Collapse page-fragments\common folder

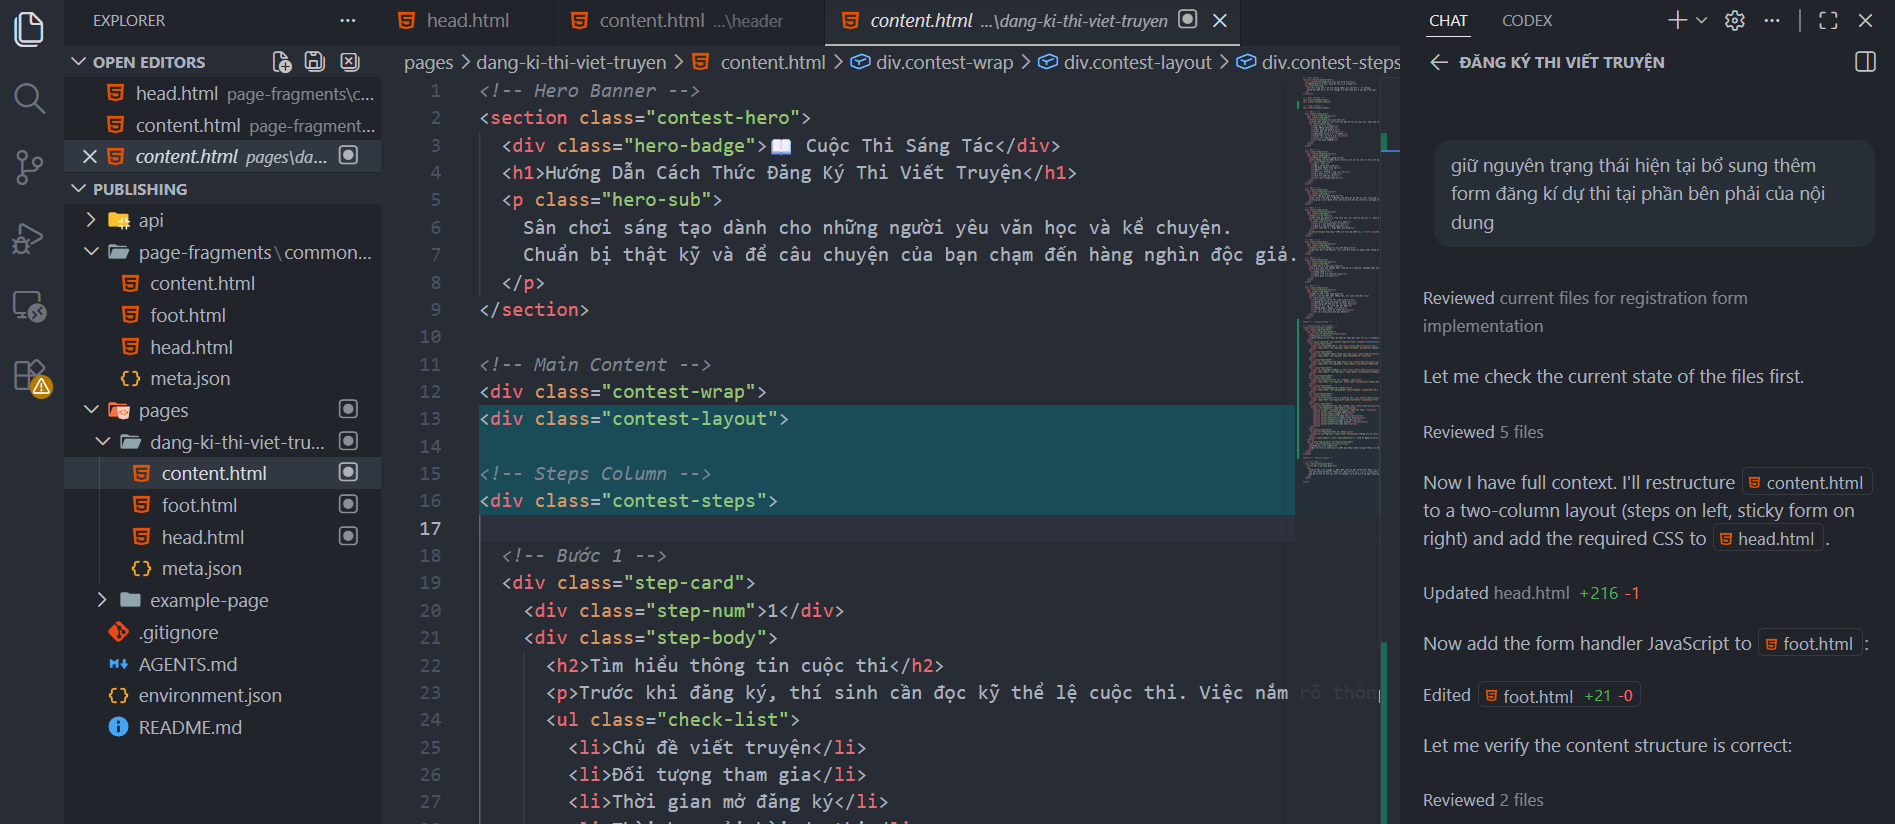[x=91, y=252]
